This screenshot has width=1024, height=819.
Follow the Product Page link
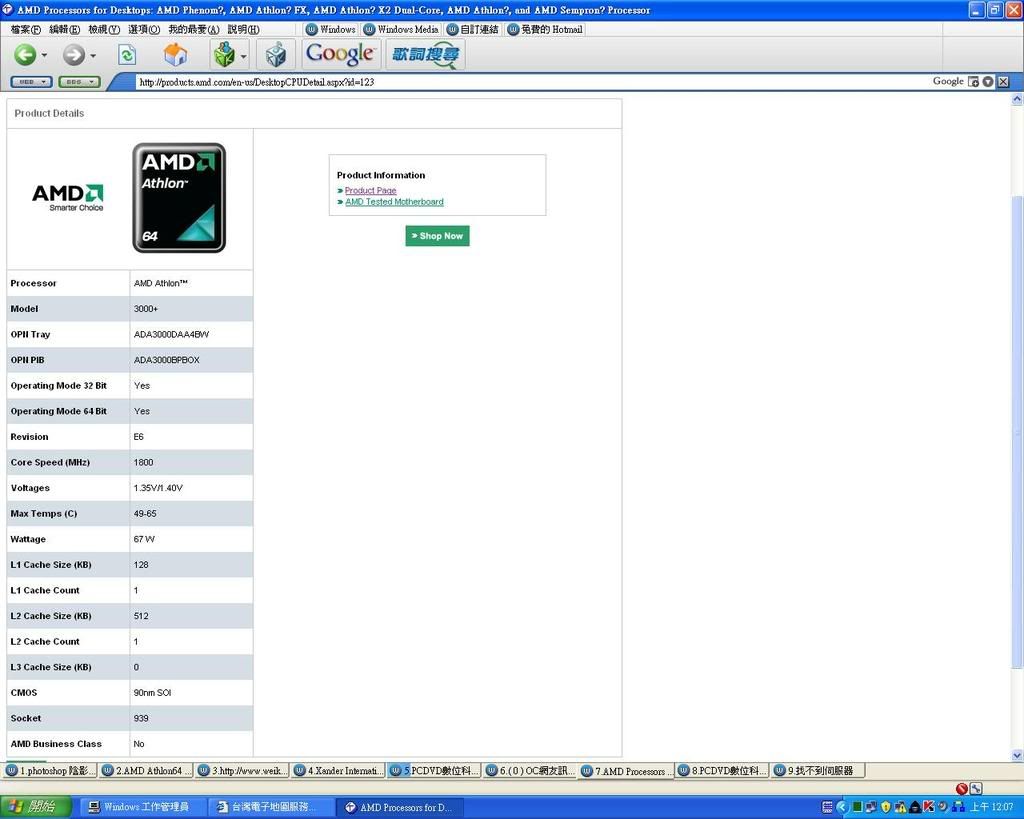tap(370, 190)
